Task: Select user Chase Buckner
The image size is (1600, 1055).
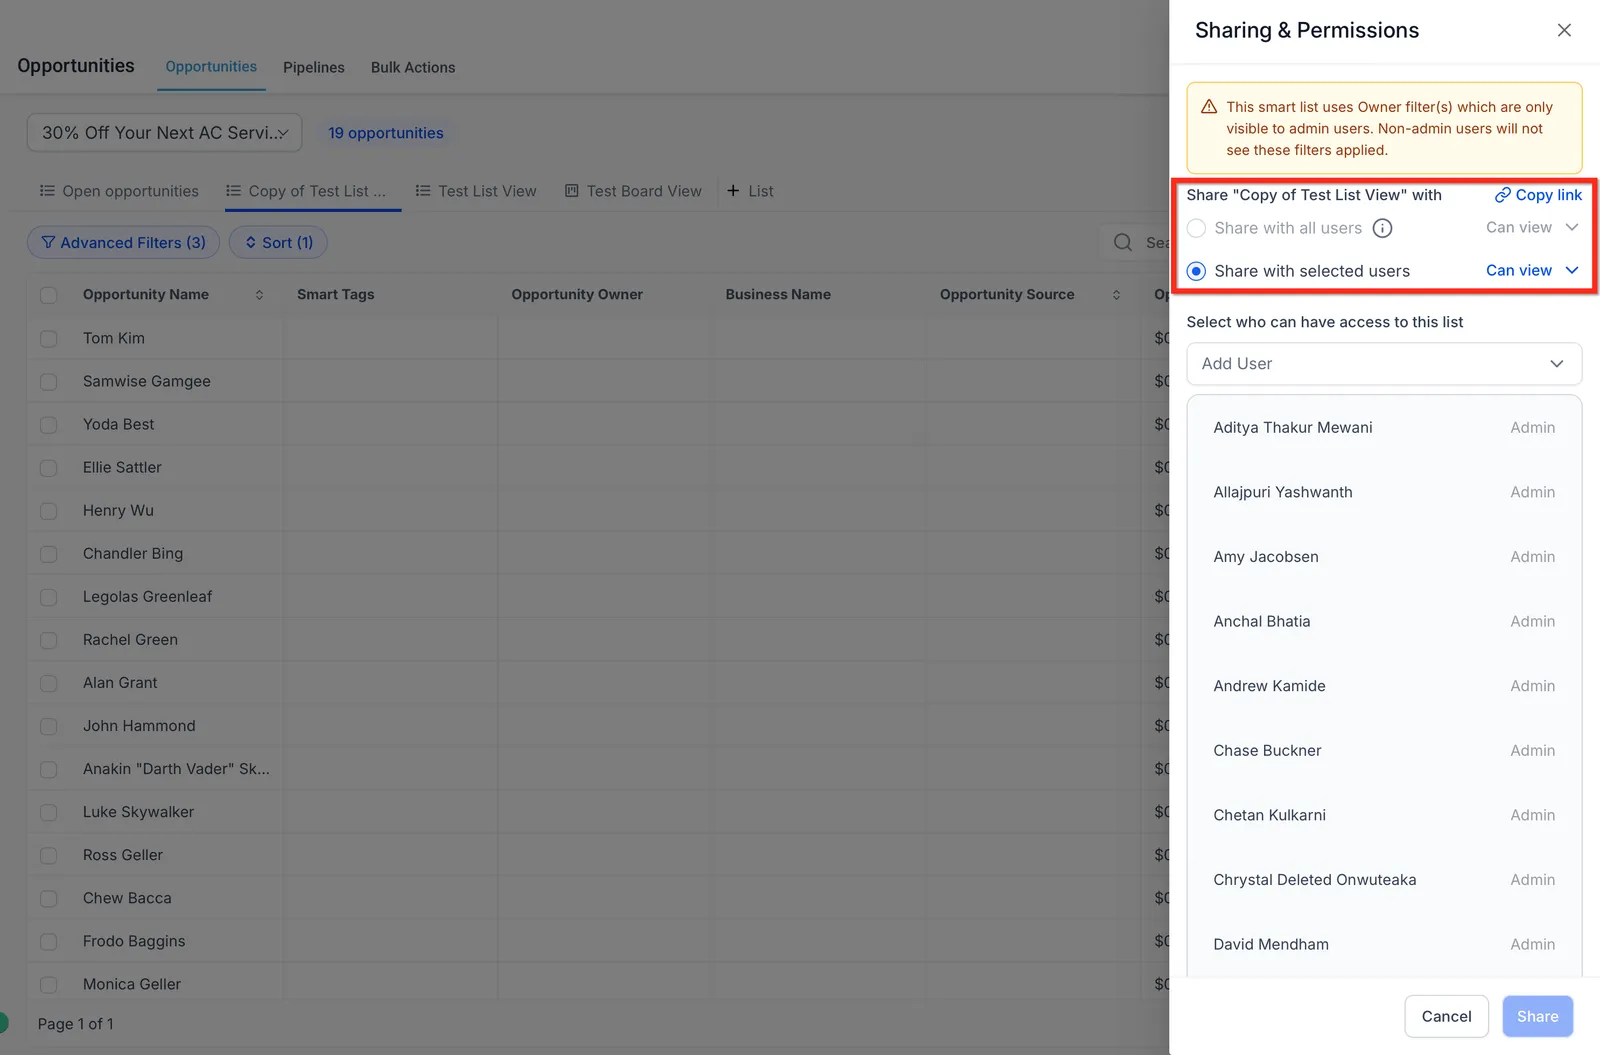Action: [1384, 751]
